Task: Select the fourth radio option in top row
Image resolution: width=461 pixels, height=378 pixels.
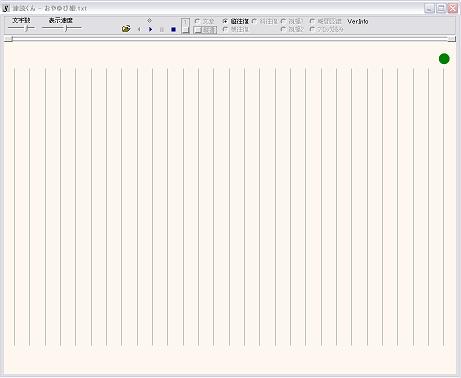Action: point(292,21)
